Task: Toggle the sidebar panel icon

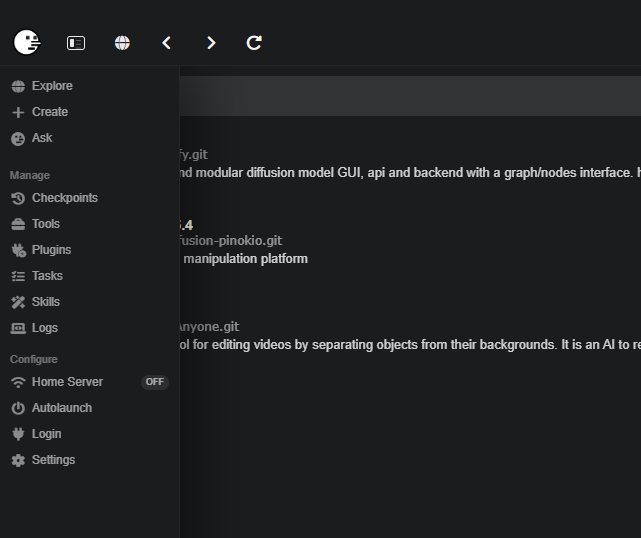Action: (76, 43)
